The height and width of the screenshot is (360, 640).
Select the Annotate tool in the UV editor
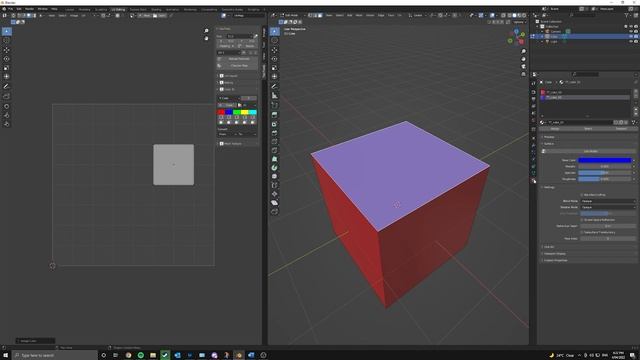7,86
